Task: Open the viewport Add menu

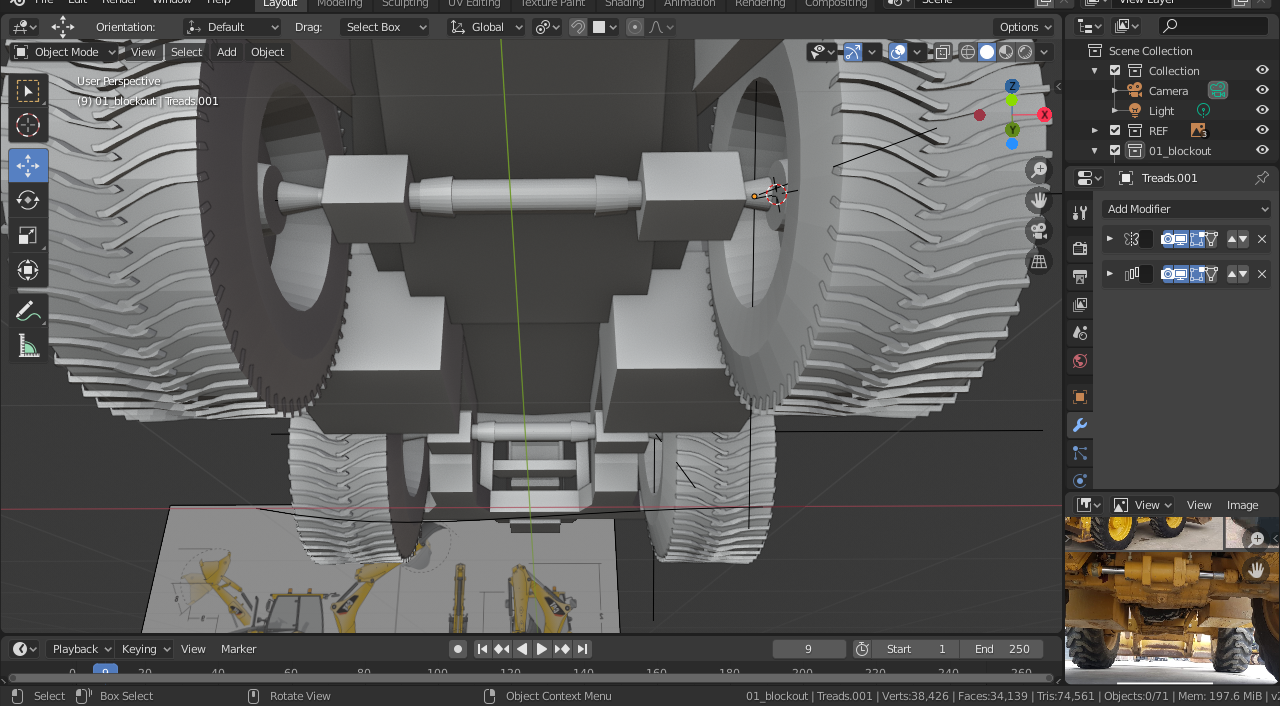Action: (x=227, y=52)
